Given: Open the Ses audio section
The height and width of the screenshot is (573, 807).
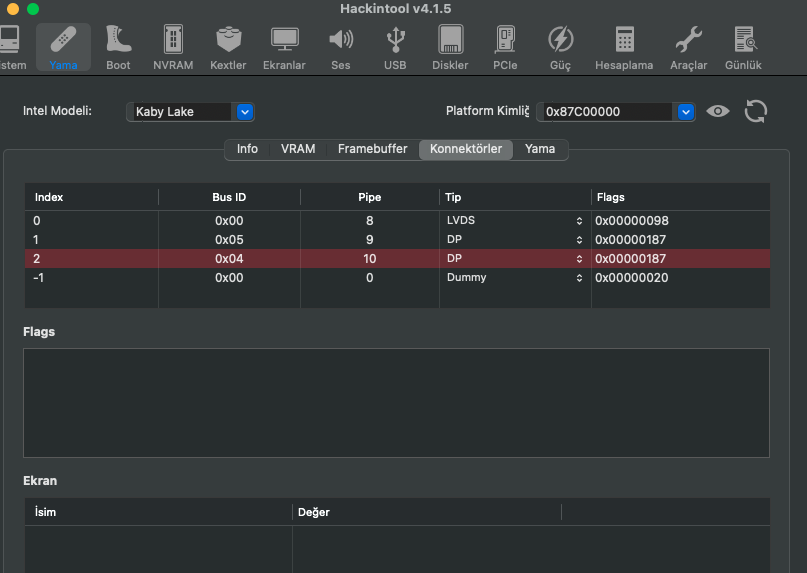Looking at the screenshot, I should (341, 48).
